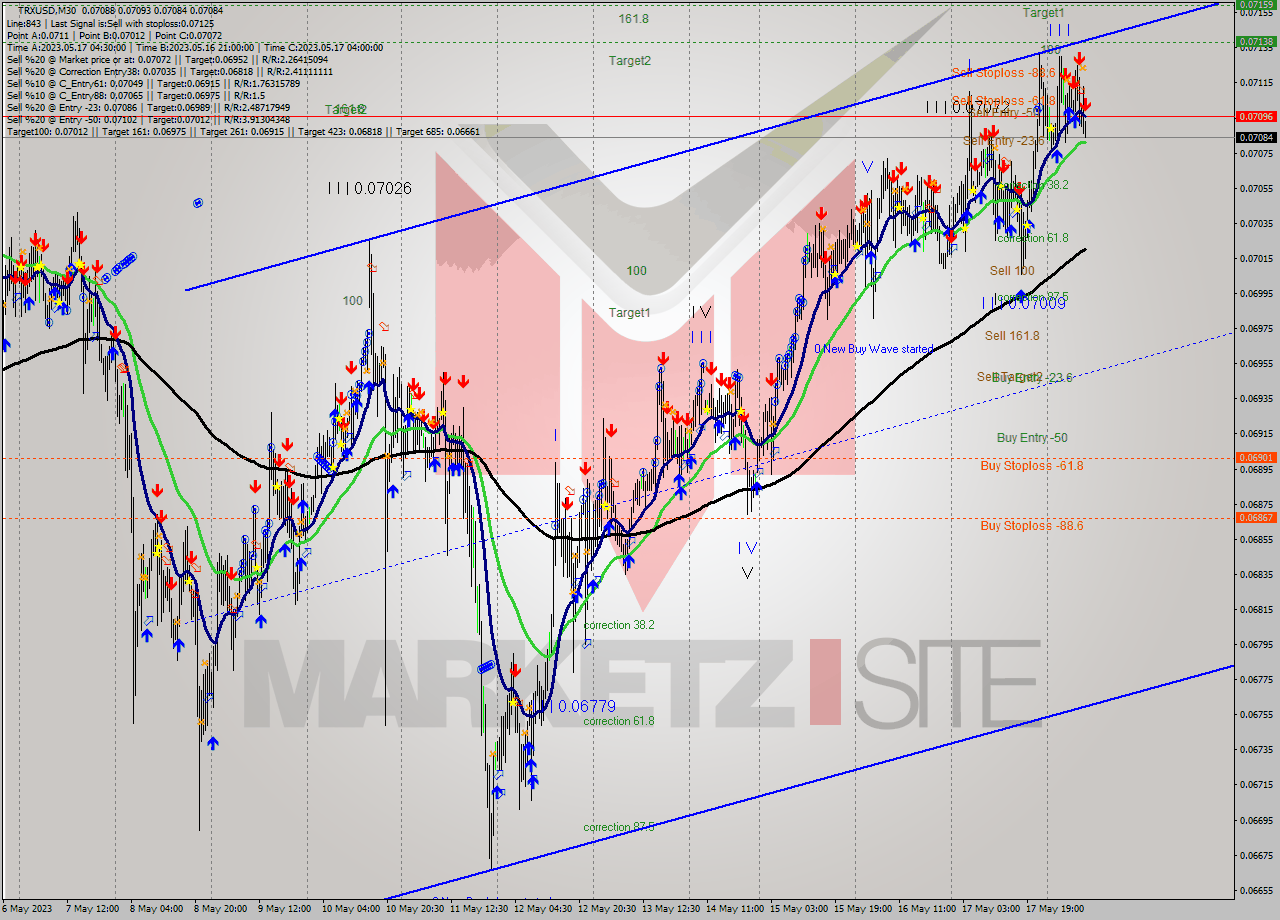Click the 'I I I 0.07026' wave label
The width and height of the screenshot is (1280, 920).
point(369,188)
